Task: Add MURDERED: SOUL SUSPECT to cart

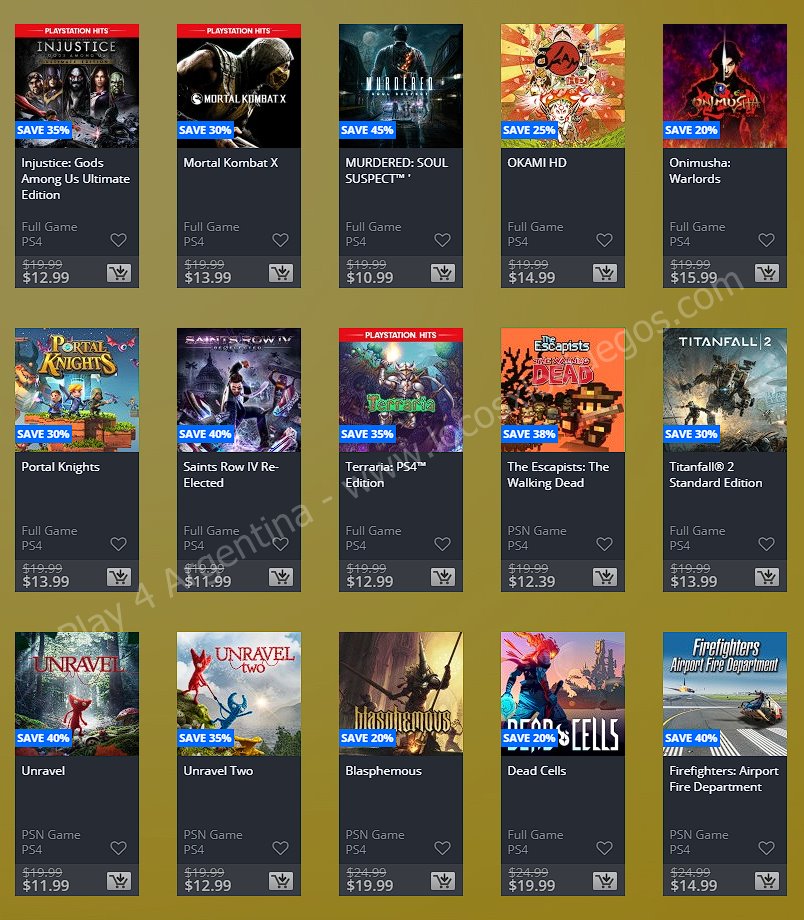Action: click(x=442, y=273)
